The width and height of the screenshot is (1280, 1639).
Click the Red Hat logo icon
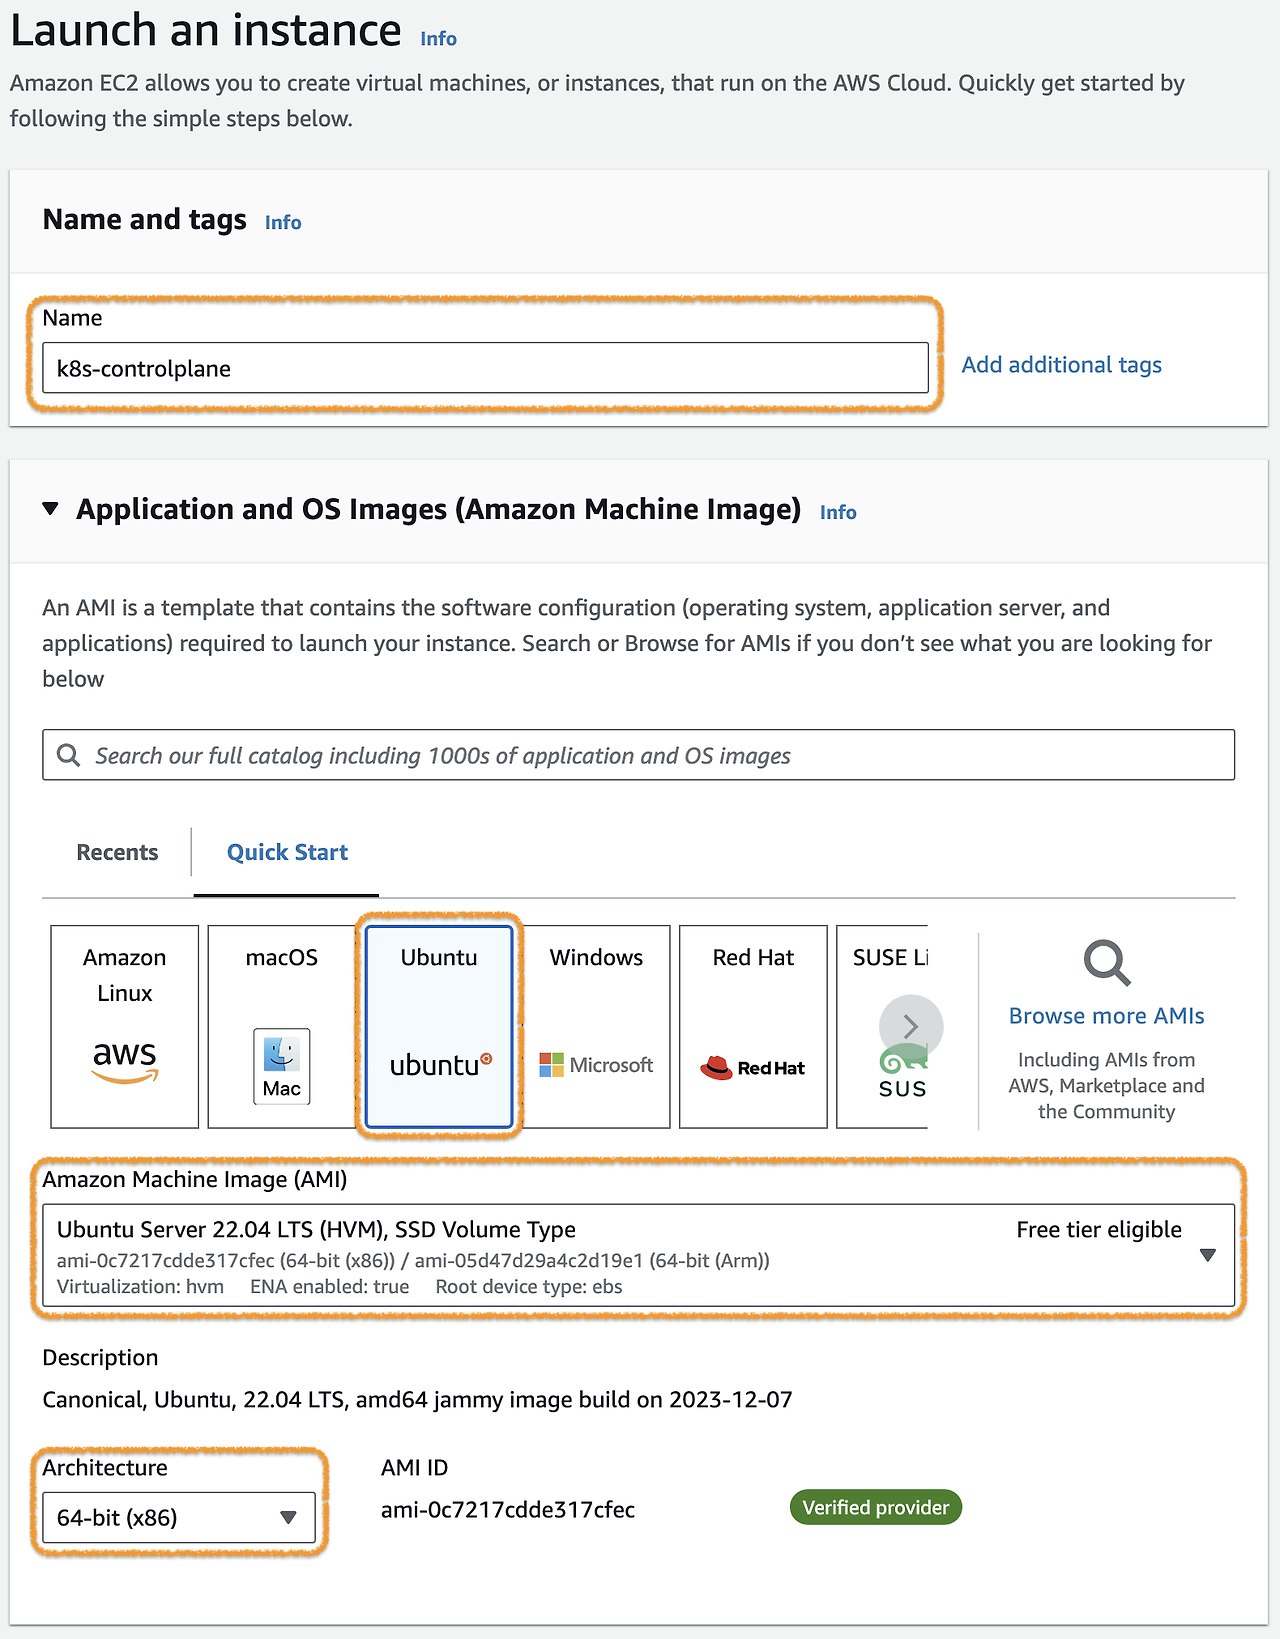click(716, 1068)
